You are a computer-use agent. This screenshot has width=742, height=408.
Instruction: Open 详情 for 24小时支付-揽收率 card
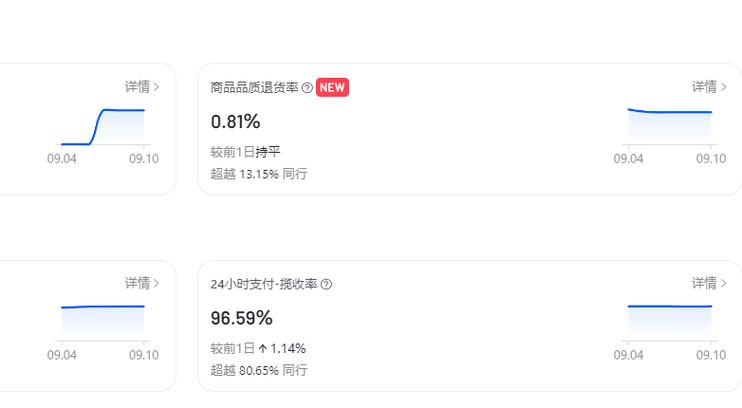(x=709, y=283)
